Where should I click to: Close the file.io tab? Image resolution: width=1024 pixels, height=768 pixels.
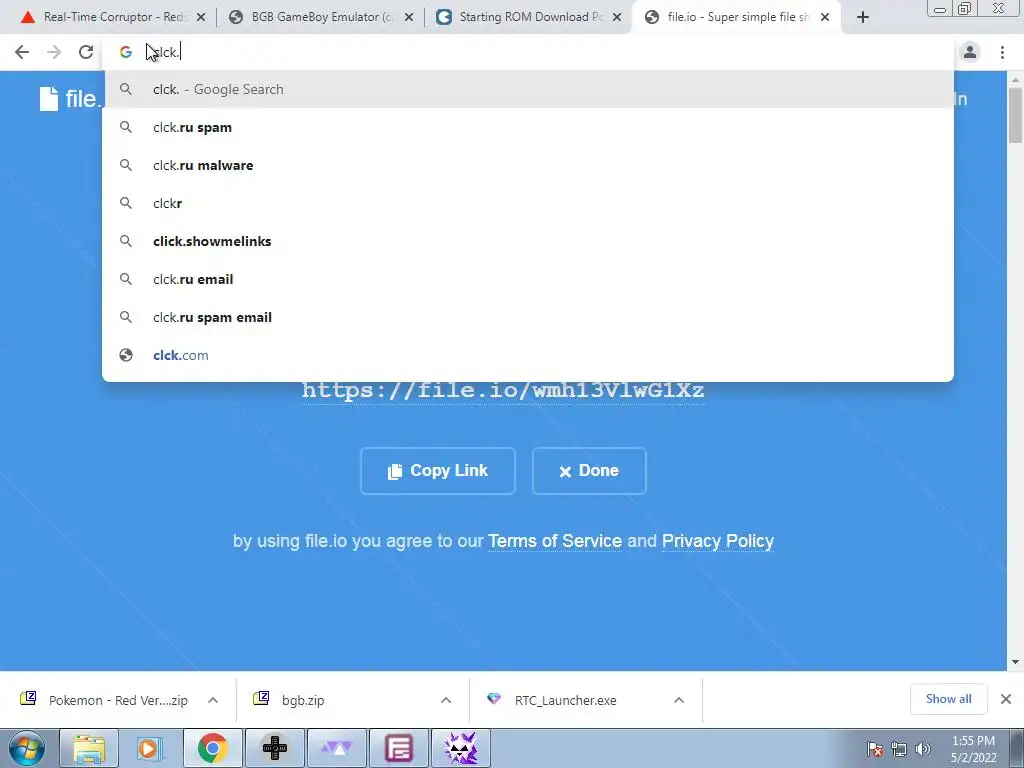825,18
